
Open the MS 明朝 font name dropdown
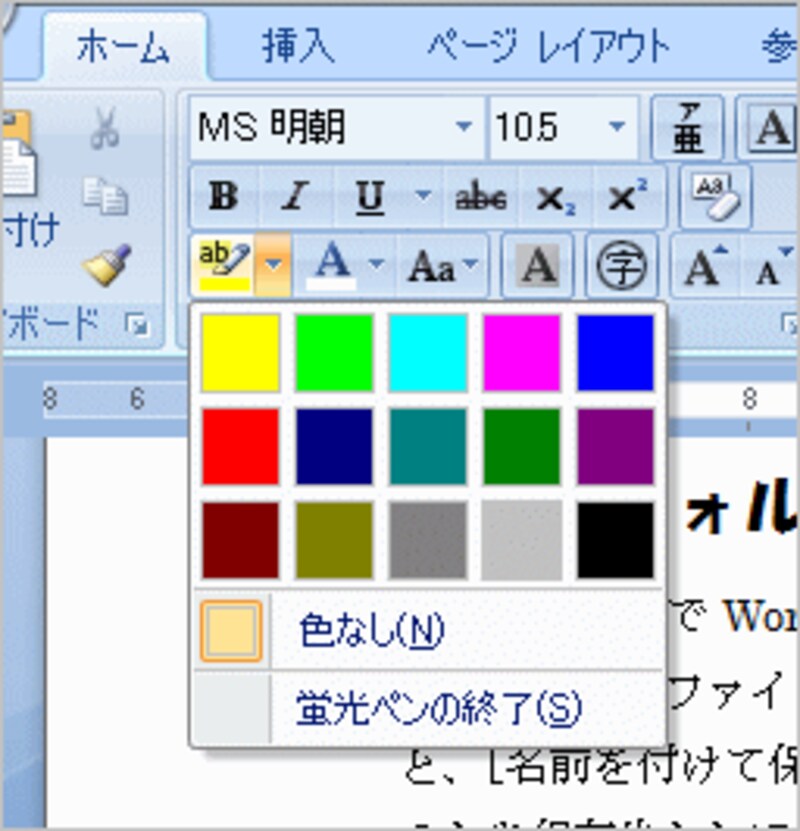tap(463, 128)
